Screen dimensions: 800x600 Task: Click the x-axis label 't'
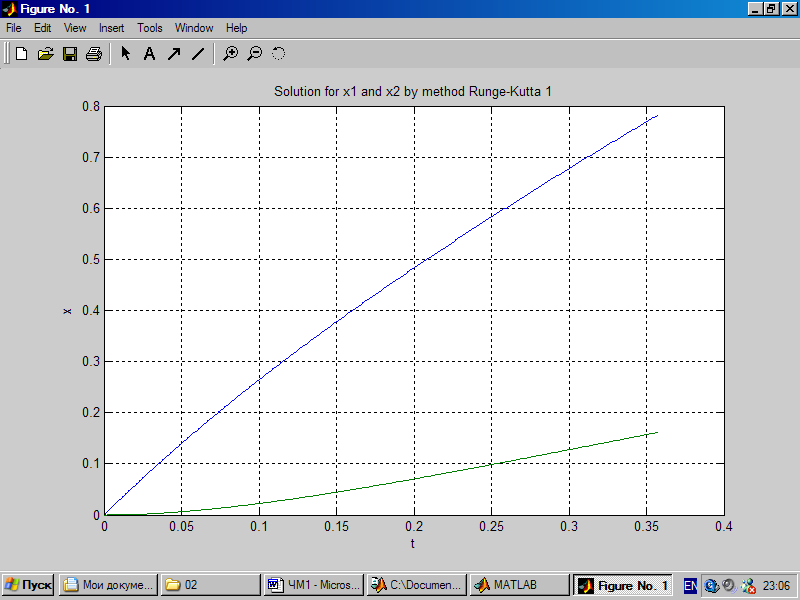pos(413,543)
